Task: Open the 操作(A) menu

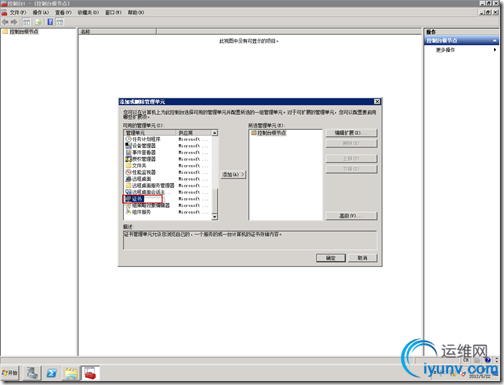Action: click(x=41, y=12)
